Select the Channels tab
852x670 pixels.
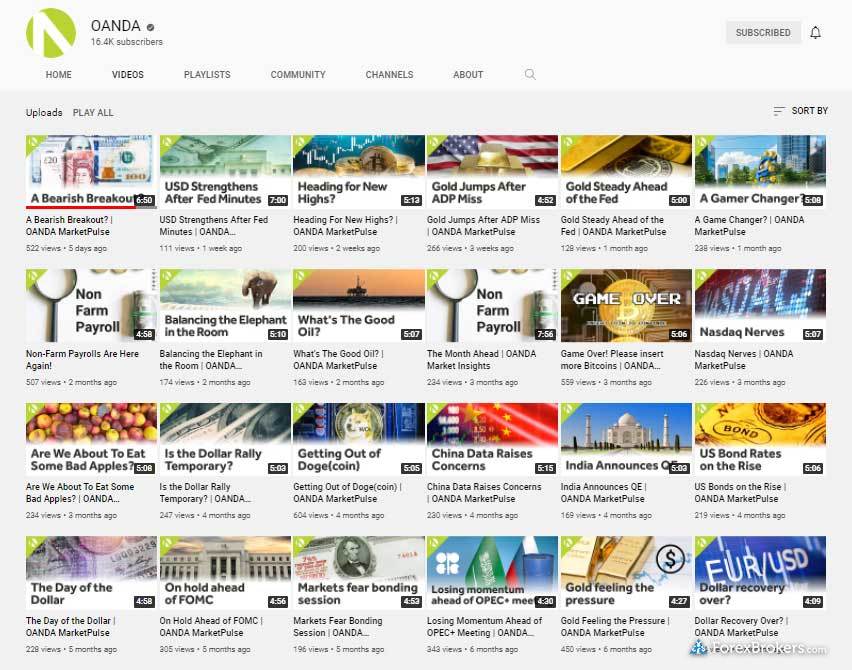(x=389, y=75)
